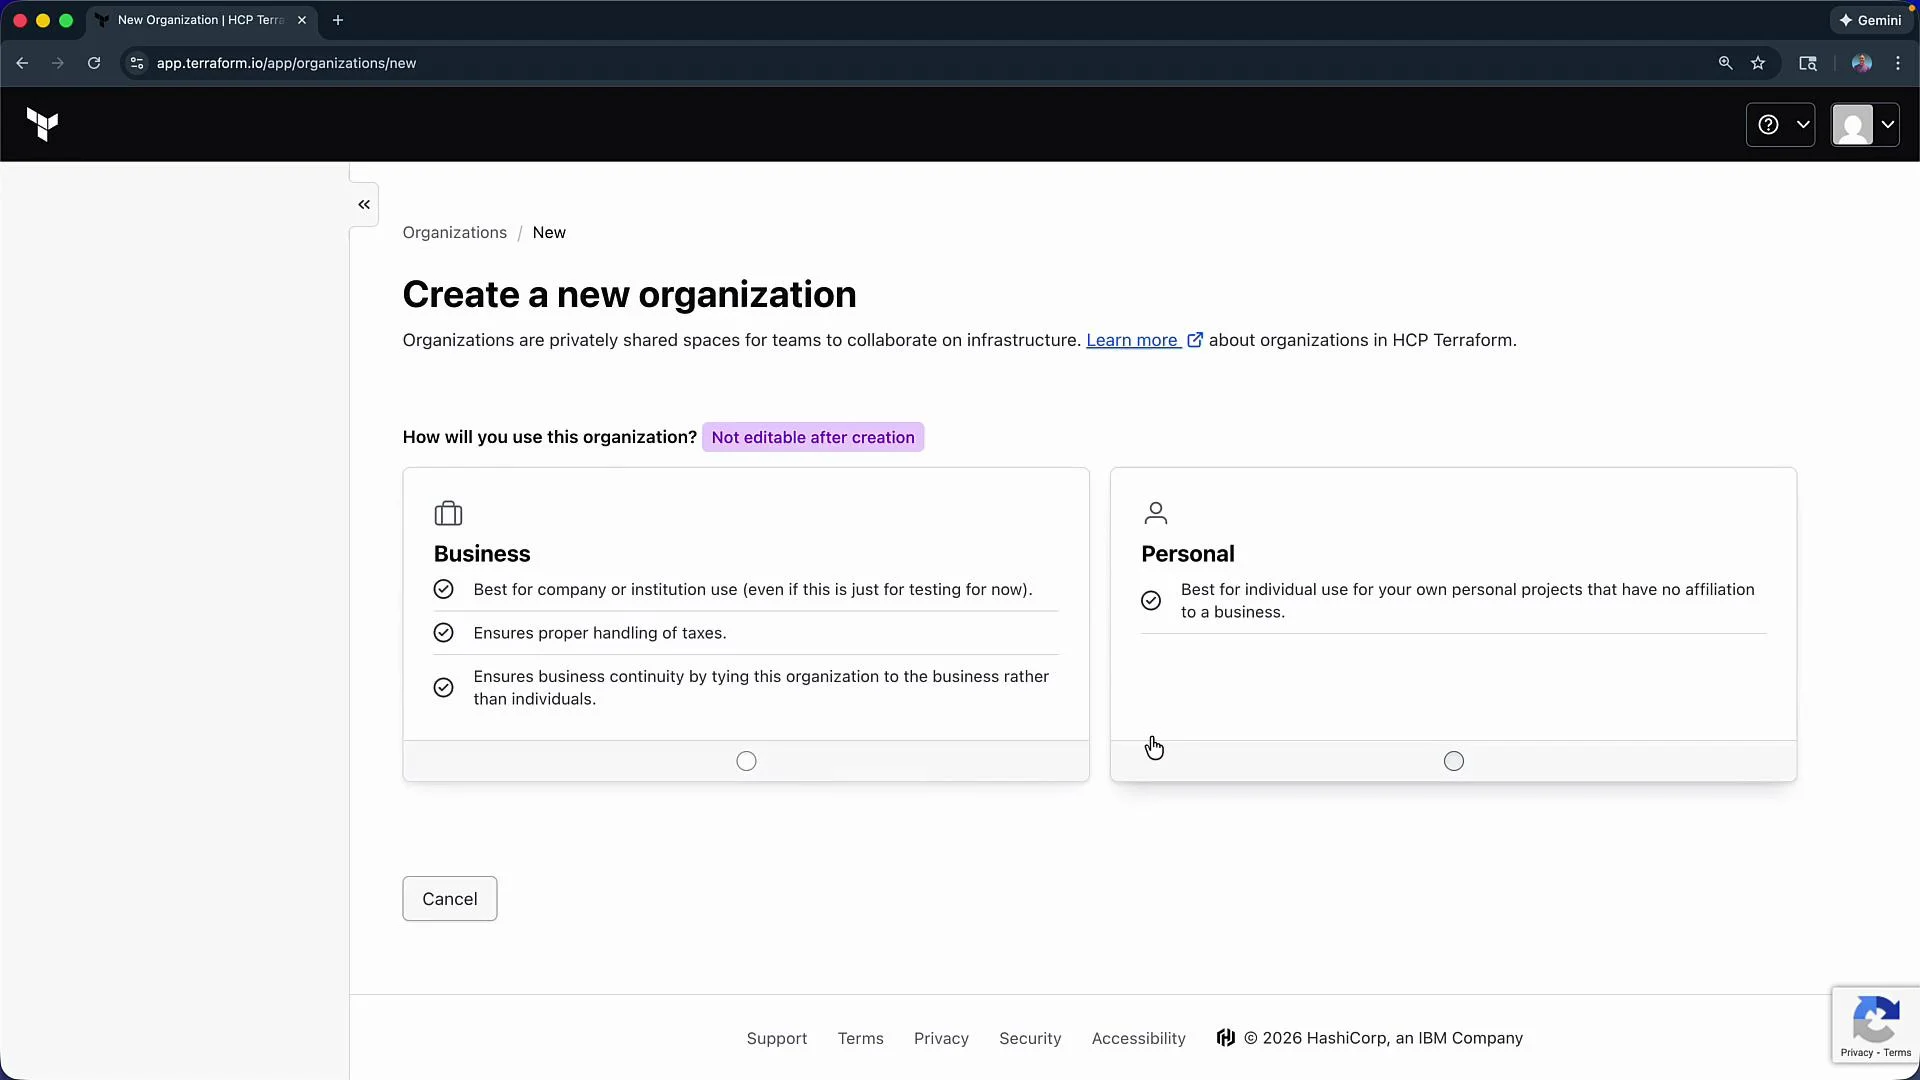Click the Ensures proper handling of taxes text
This screenshot has width=1920, height=1080.
600,633
